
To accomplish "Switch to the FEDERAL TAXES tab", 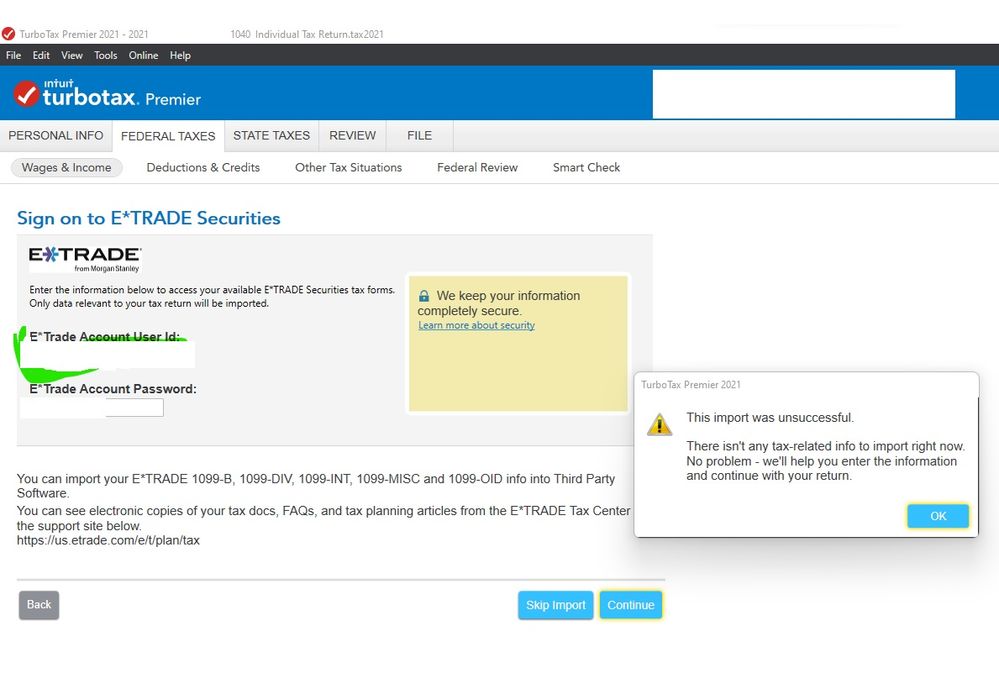I will [x=168, y=136].
